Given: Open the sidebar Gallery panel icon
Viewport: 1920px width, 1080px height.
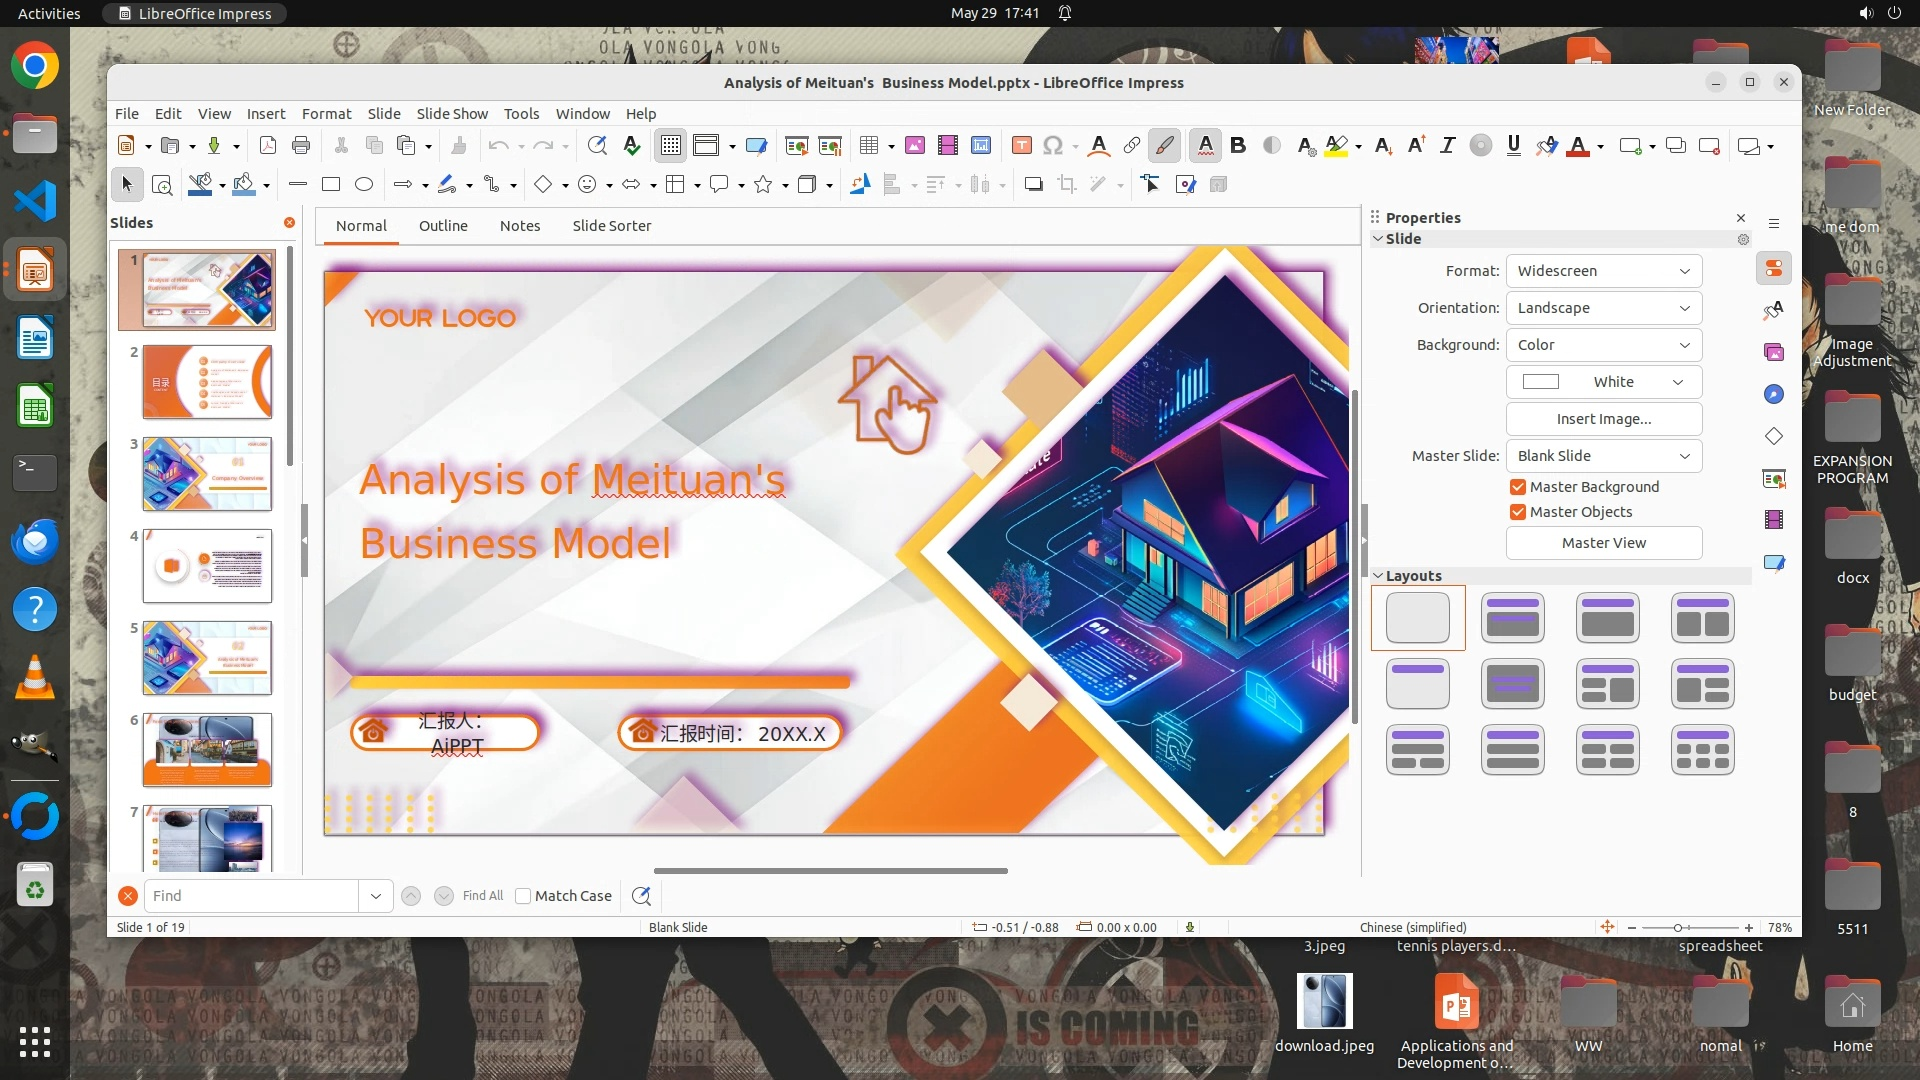Looking at the screenshot, I should 1774,352.
